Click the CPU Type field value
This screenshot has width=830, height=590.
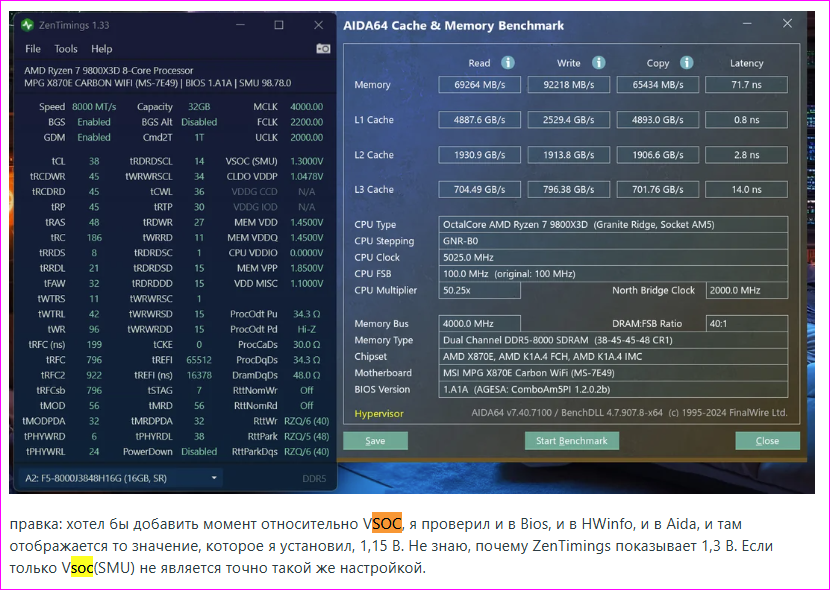tap(613, 224)
